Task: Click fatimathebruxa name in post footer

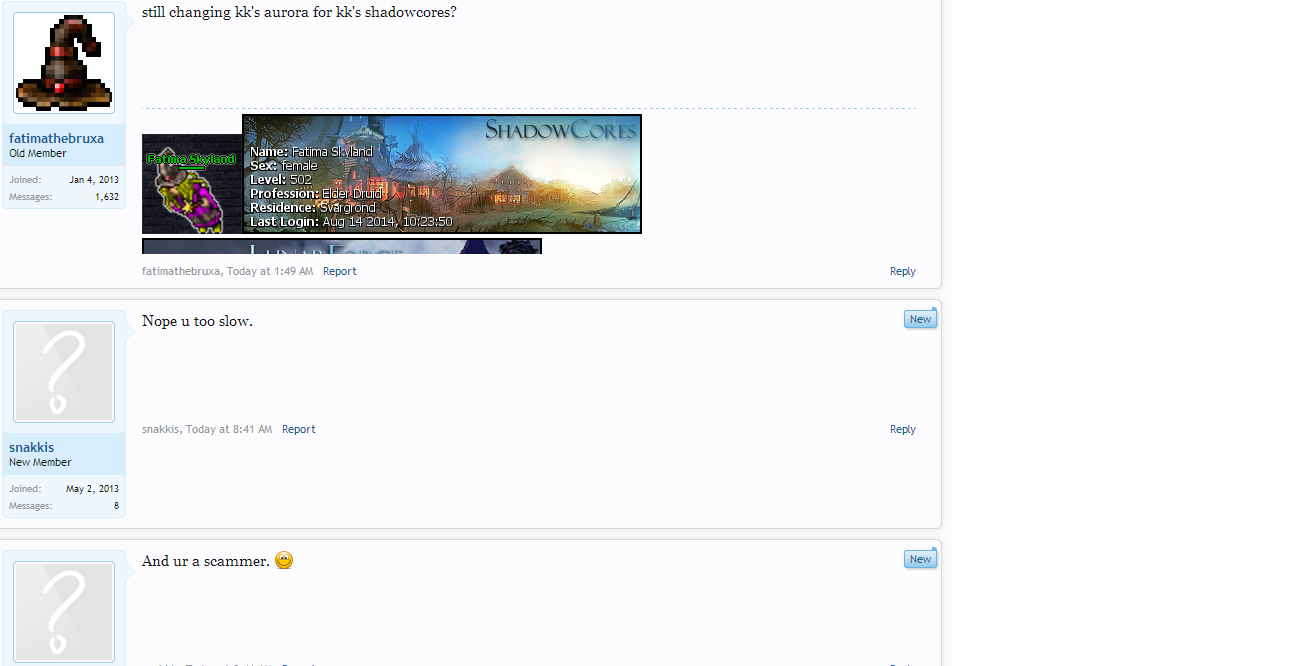Action: tap(181, 271)
